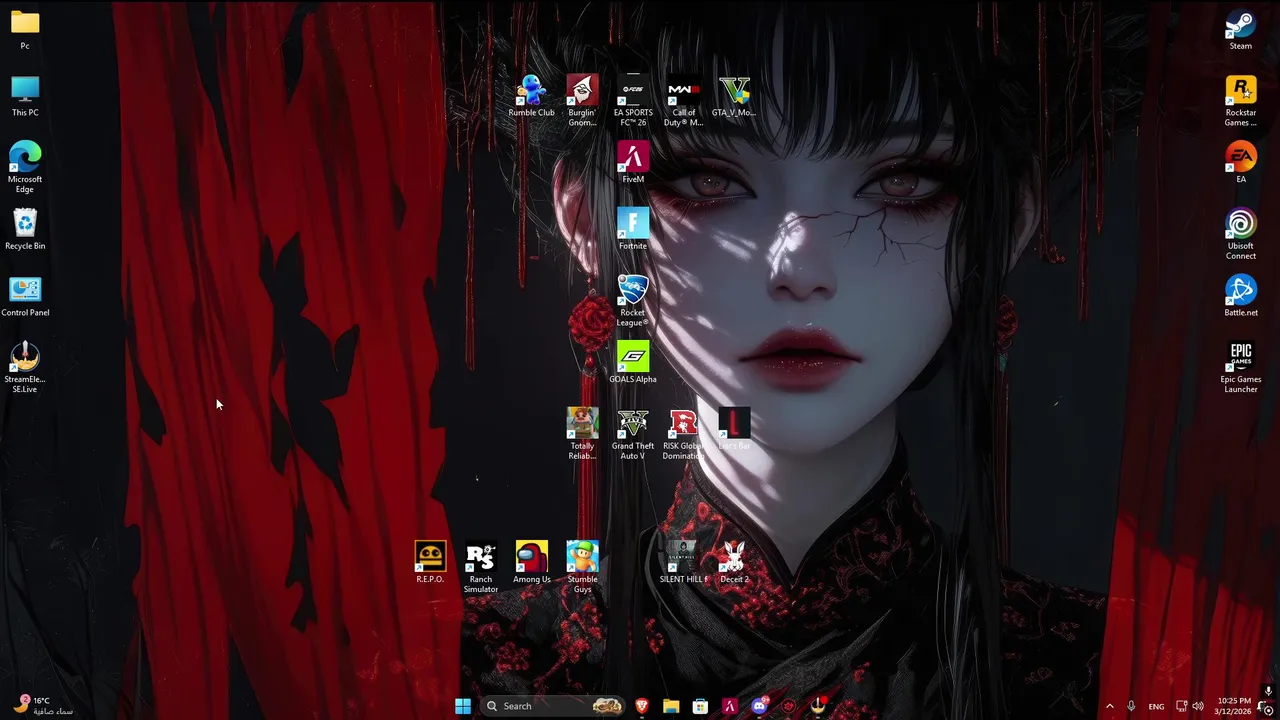The height and width of the screenshot is (720, 1280).
Task: Select the RISK Global Domination icon
Action: pyautogui.click(x=684, y=434)
